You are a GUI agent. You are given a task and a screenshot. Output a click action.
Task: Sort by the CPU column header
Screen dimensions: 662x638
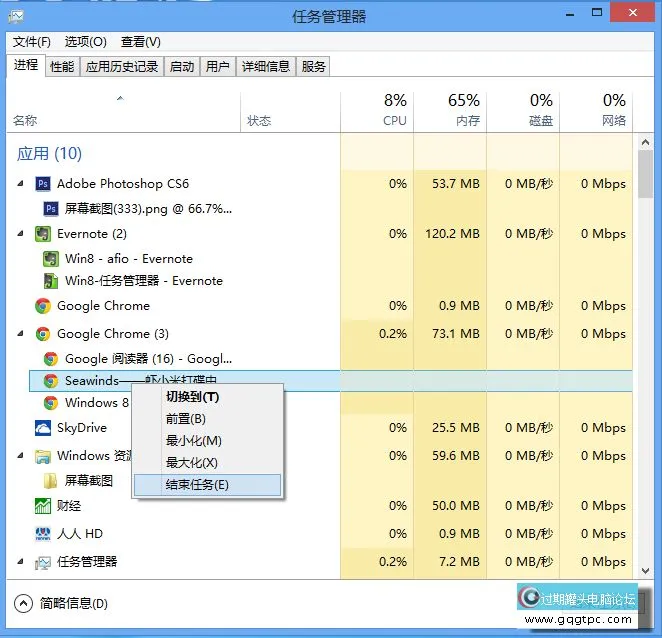point(377,112)
